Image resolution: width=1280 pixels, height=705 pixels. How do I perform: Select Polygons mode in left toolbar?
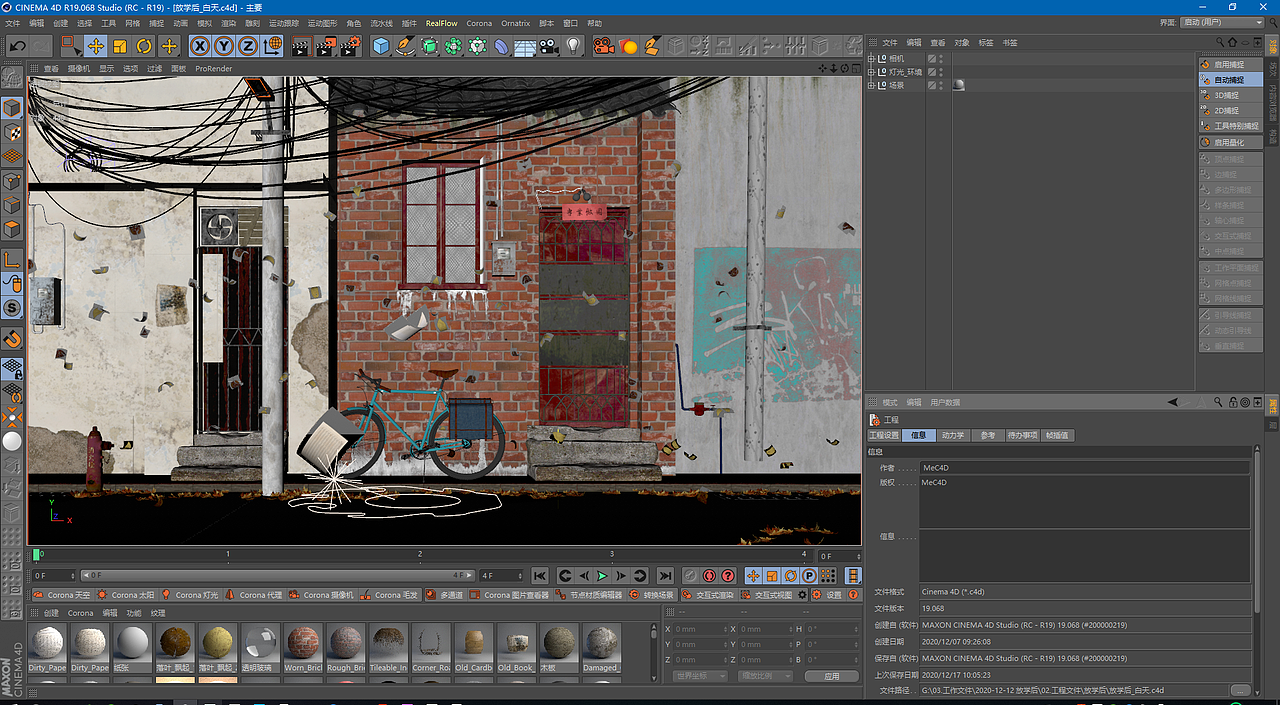12,230
